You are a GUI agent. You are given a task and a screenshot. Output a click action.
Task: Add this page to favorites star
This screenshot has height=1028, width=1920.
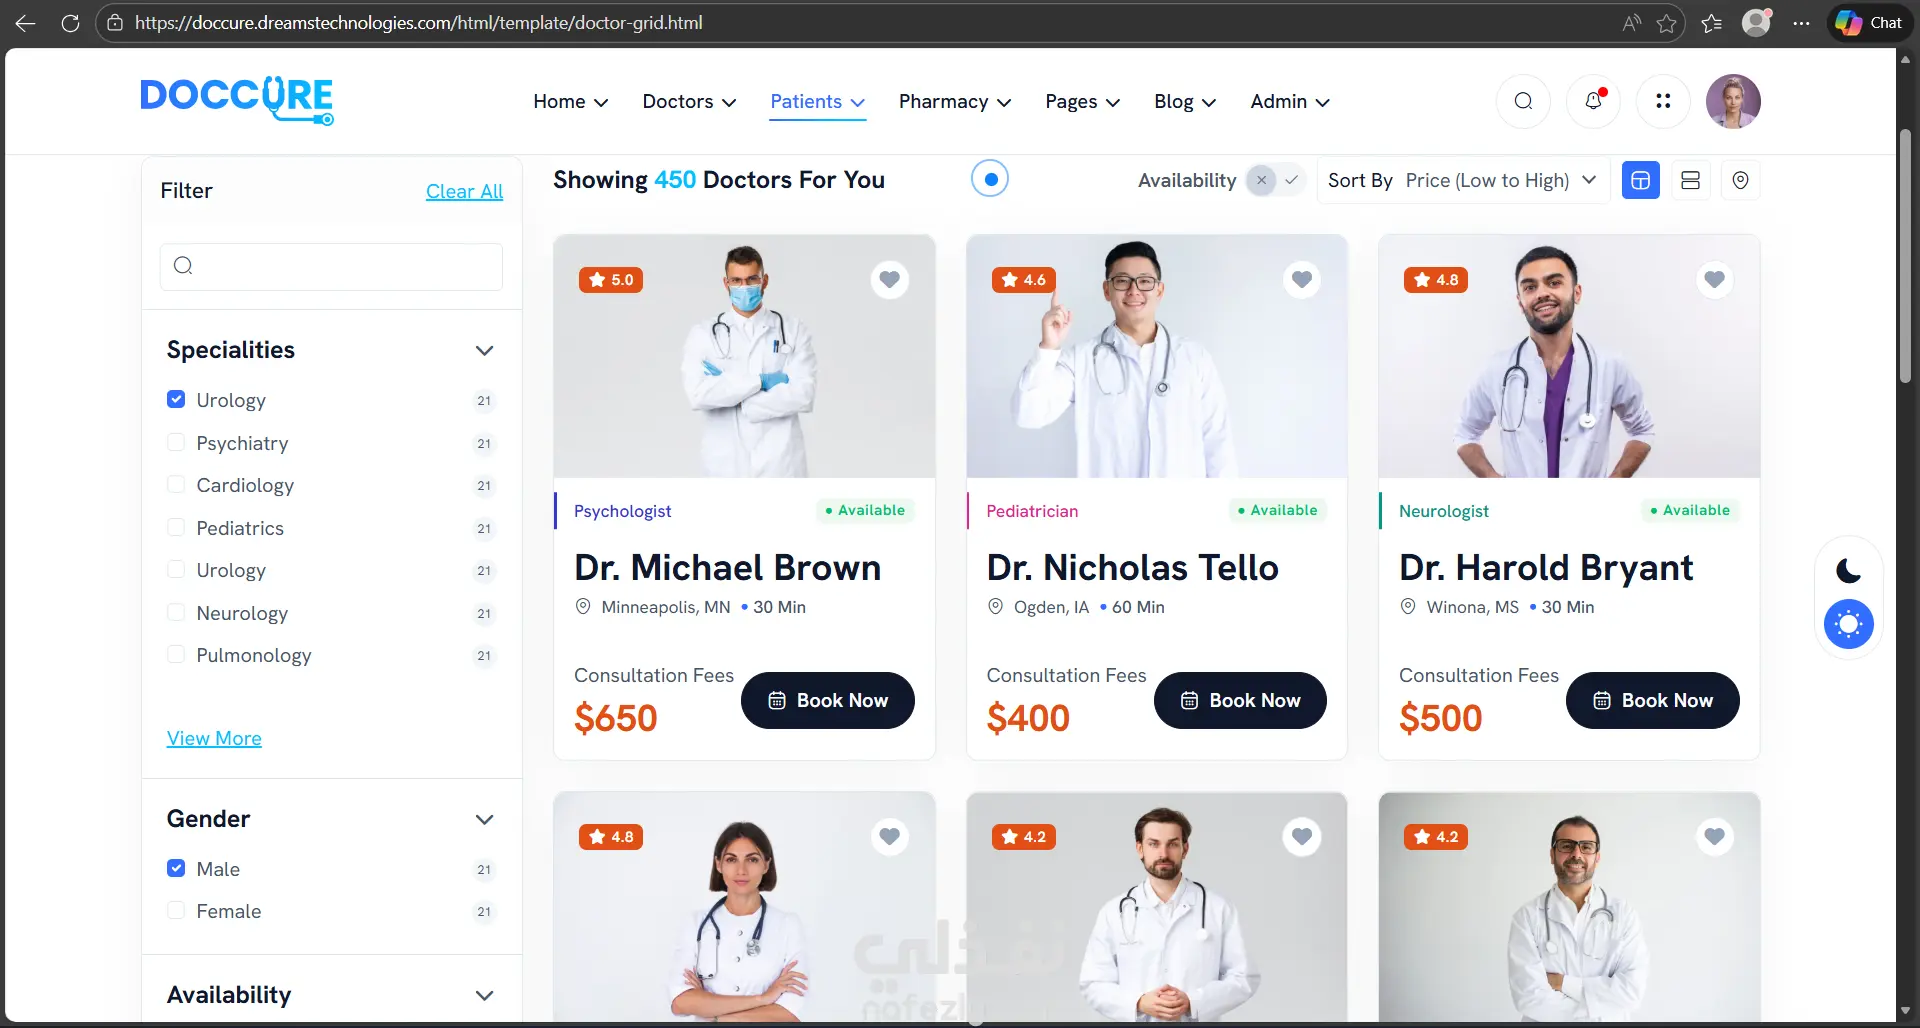1666,23
